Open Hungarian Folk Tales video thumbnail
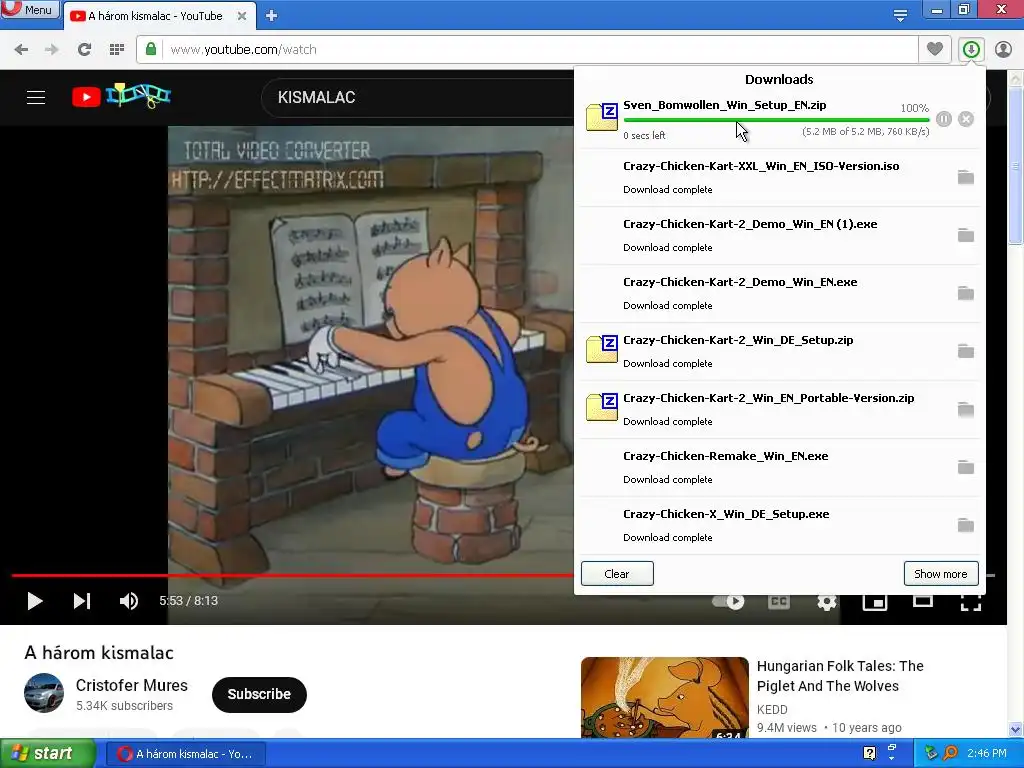 pos(665,697)
